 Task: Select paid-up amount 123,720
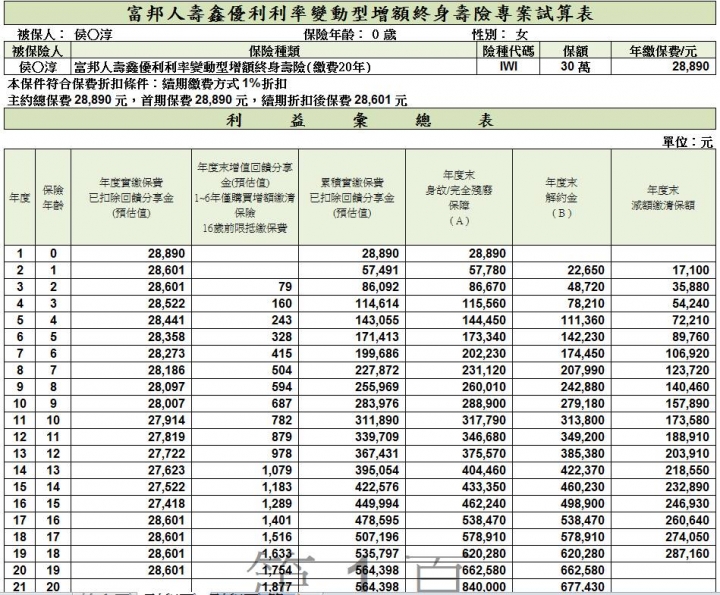pos(687,370)
